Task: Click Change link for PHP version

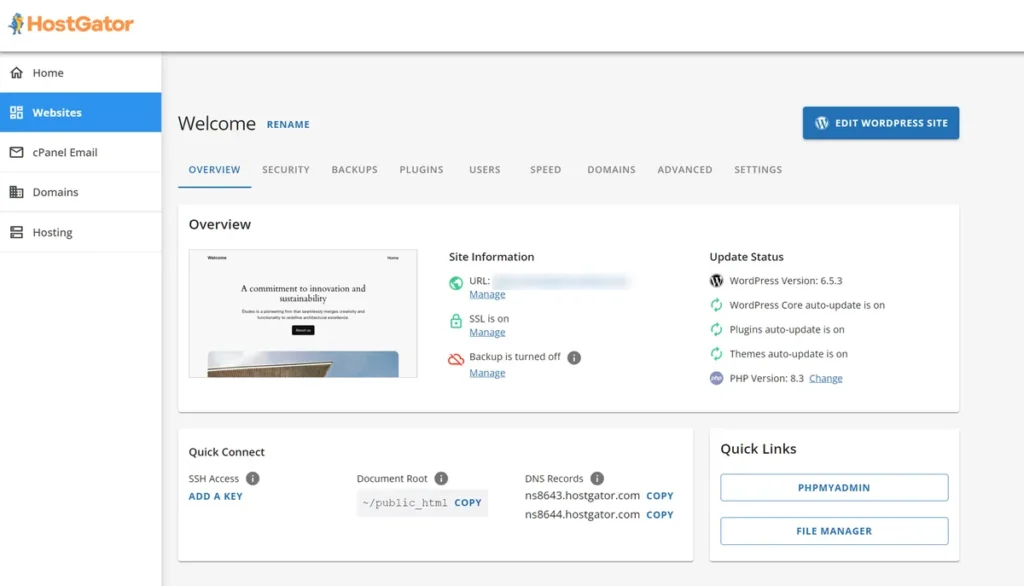Action: (825, 379)
